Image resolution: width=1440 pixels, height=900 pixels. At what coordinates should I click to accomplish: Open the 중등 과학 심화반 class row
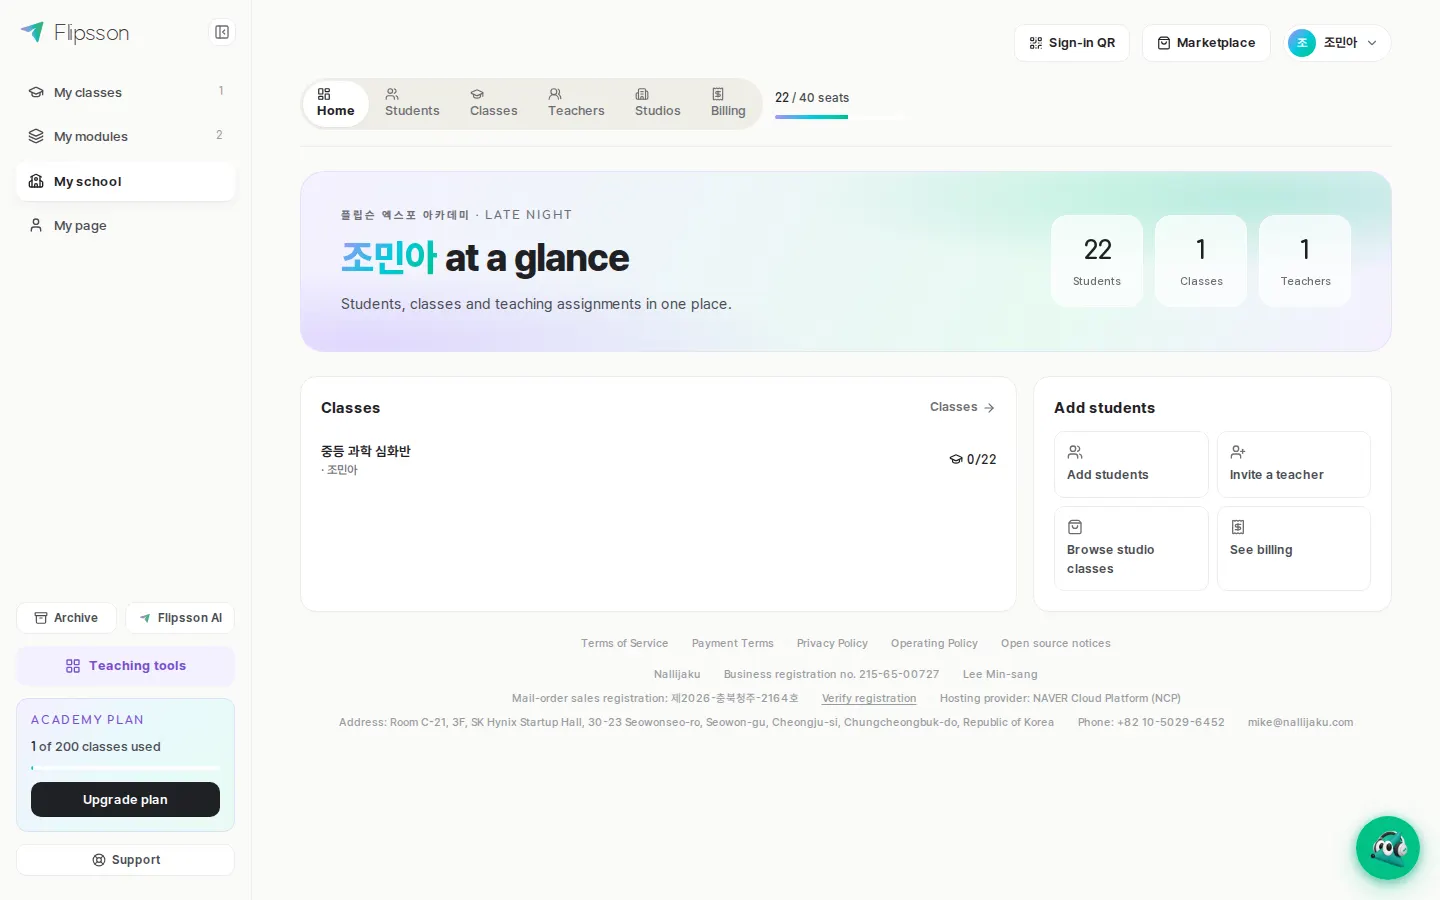(x=658, y=460)
